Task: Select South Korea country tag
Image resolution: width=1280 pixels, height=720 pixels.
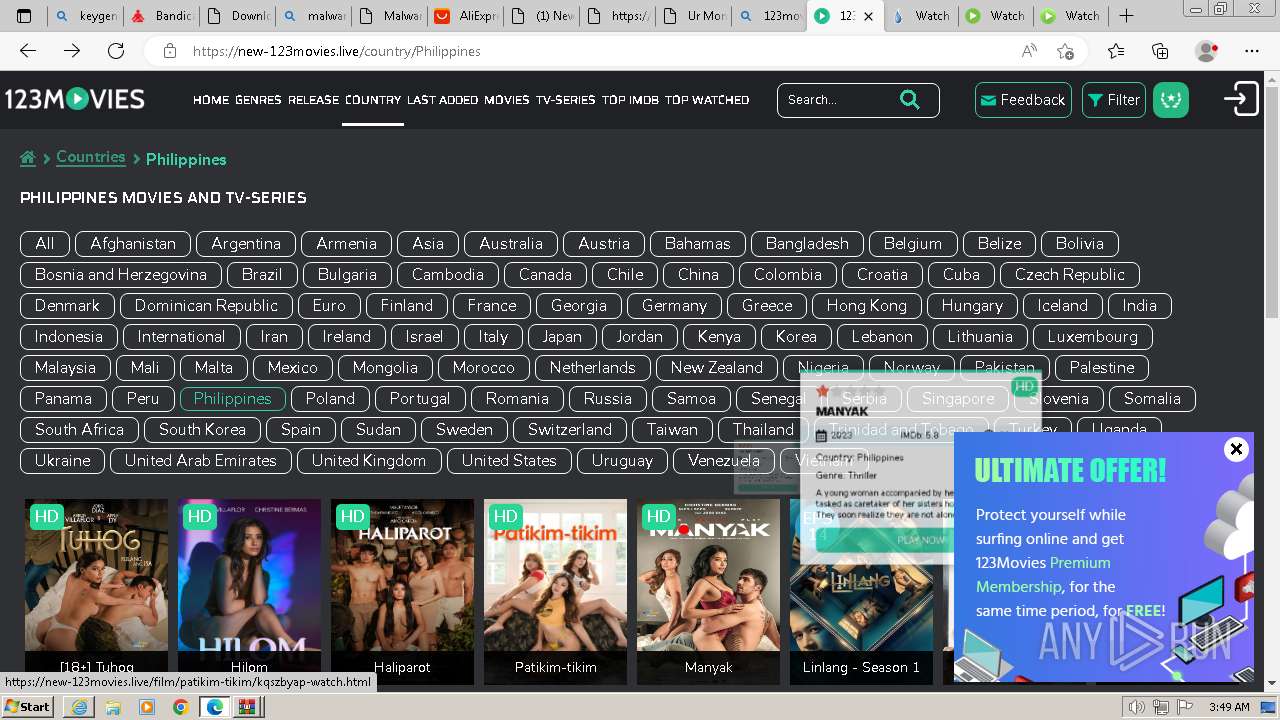Action: pos(202,430)
